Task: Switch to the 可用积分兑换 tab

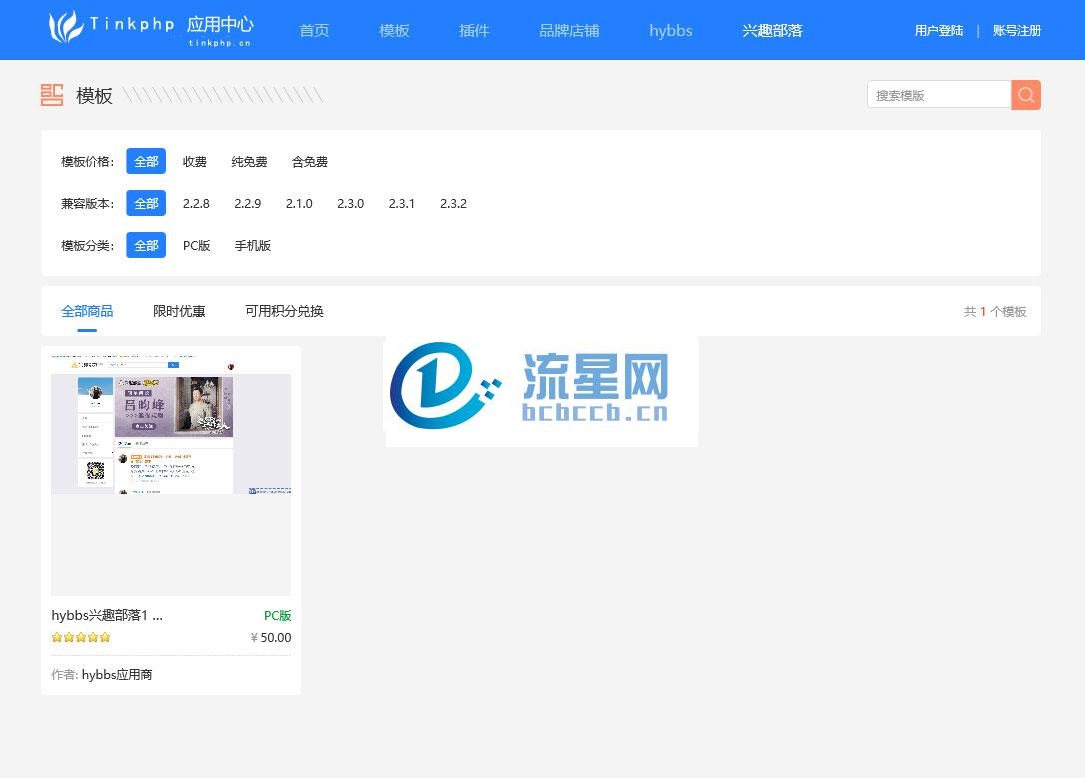Action: [284, 311]
